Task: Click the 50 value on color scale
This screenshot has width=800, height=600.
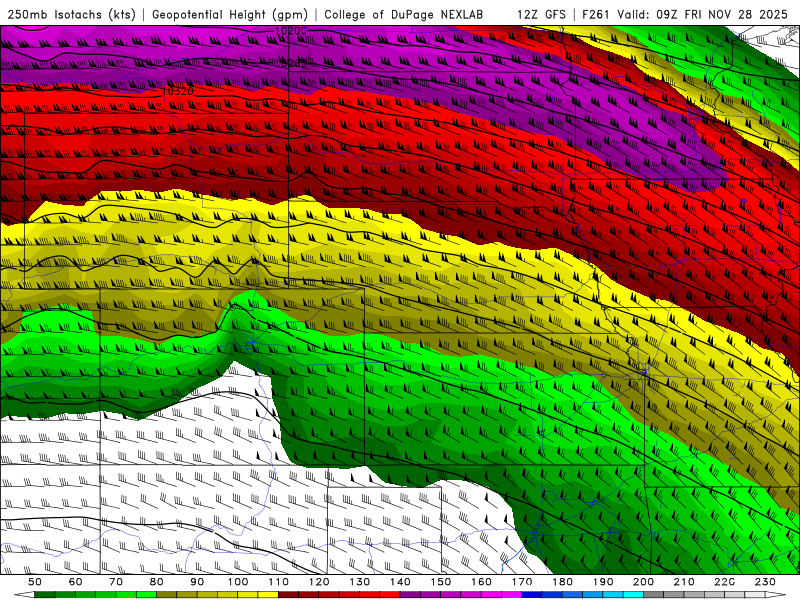Action: pyautogui.click(x=35, y=582)
